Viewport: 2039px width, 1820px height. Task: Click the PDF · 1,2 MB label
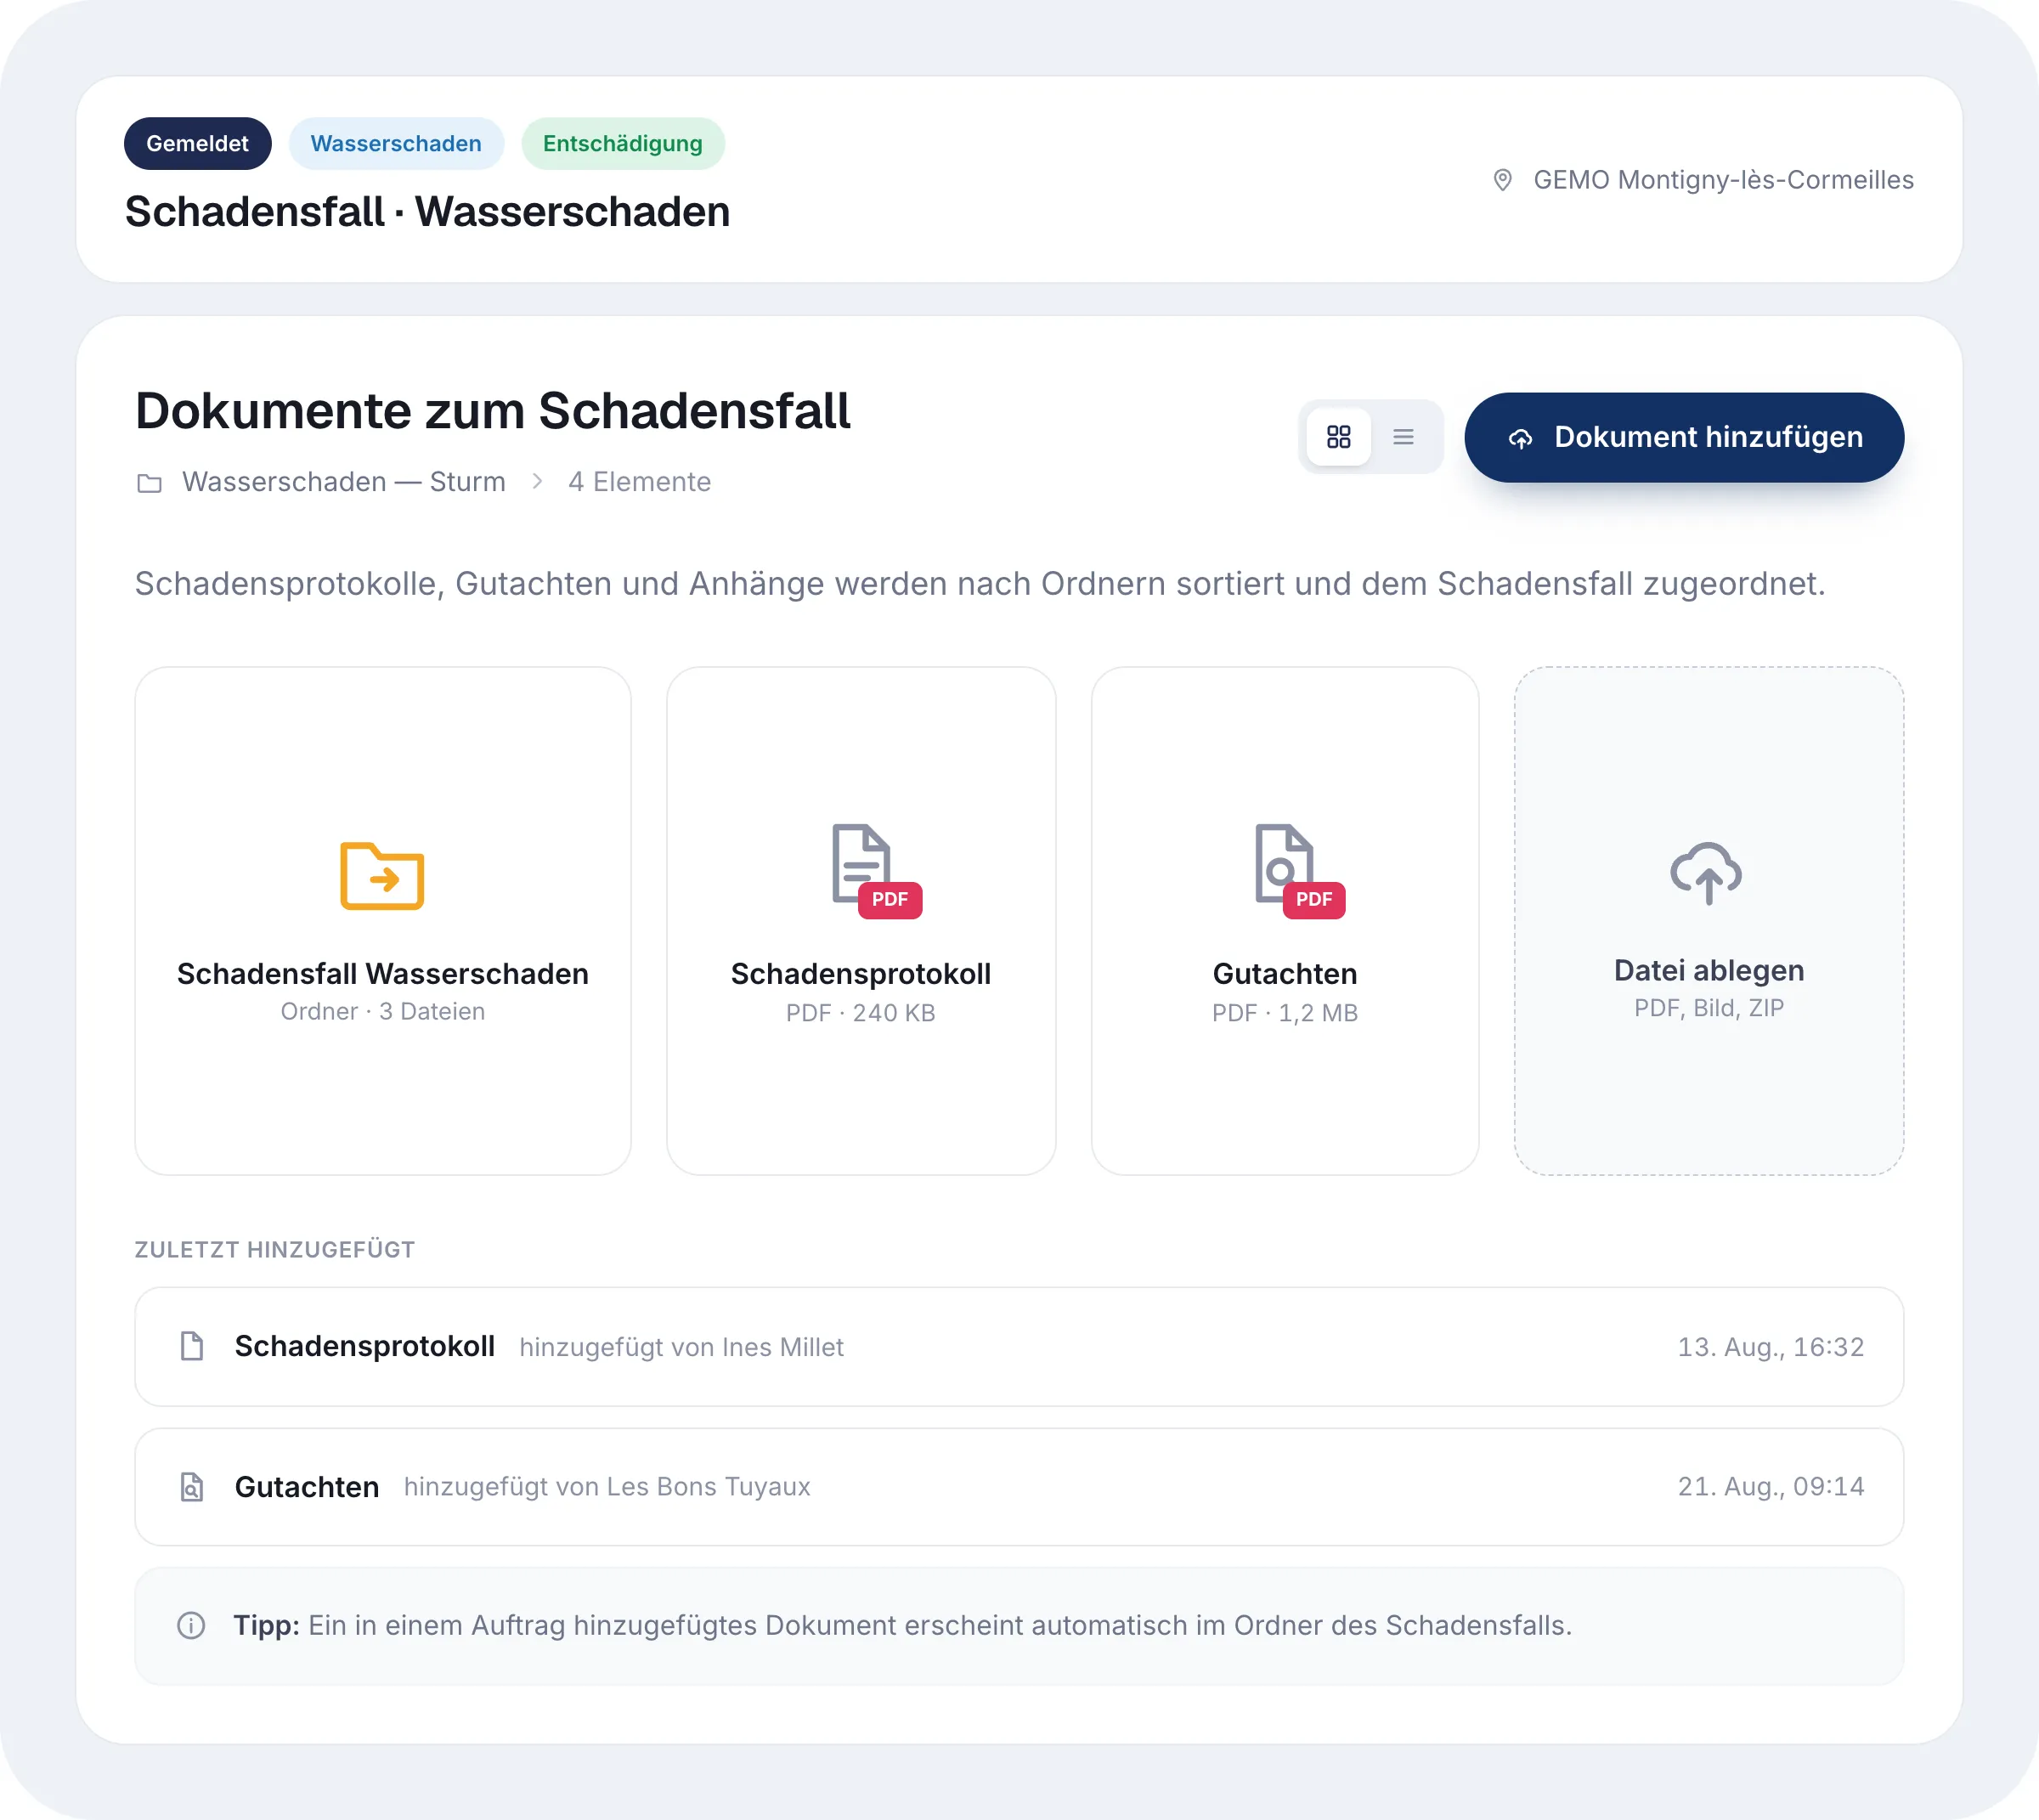(x=1285, y=1013)
